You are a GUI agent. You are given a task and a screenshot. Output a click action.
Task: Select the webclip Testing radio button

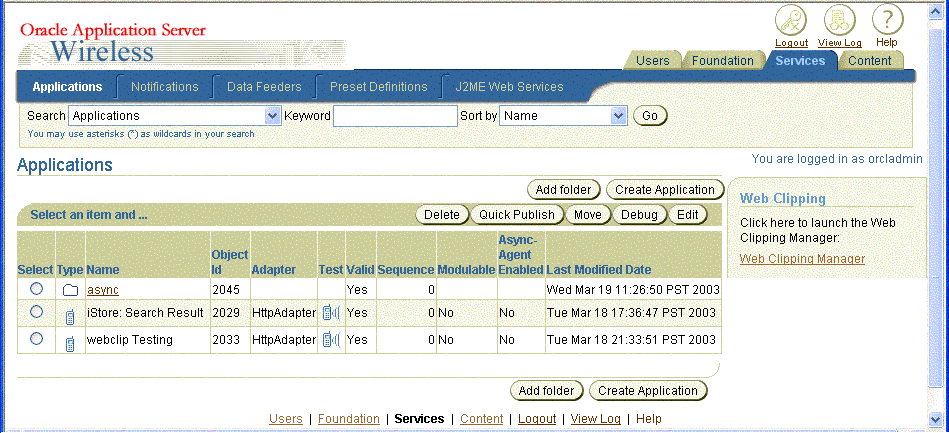(x=36, y=339)
